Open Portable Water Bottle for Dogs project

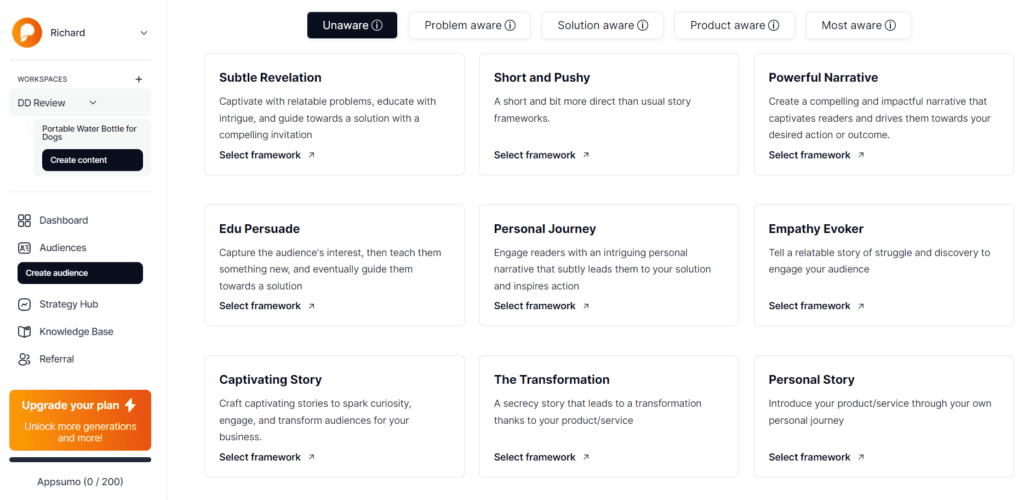click(x=89, y=132)
